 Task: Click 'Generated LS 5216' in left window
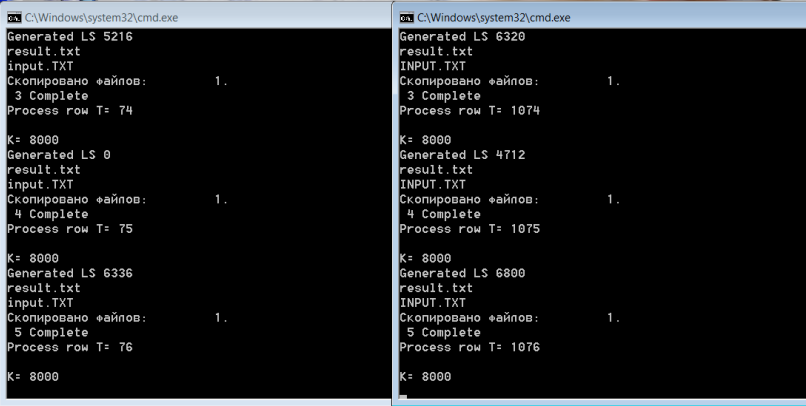(x=70, y=36)
